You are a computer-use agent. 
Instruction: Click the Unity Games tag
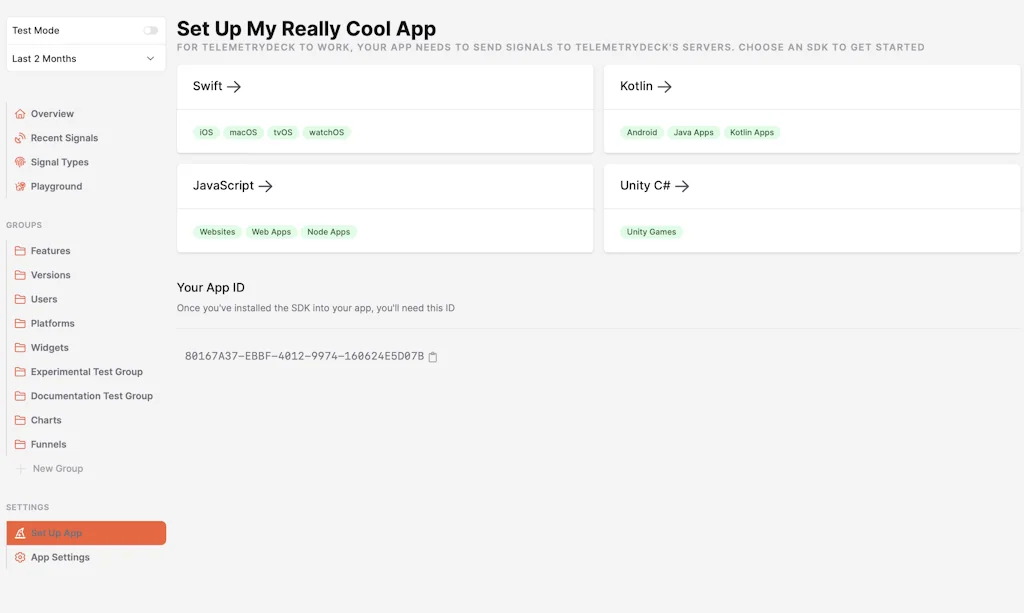pyautogui.click(x=651, y=232)
